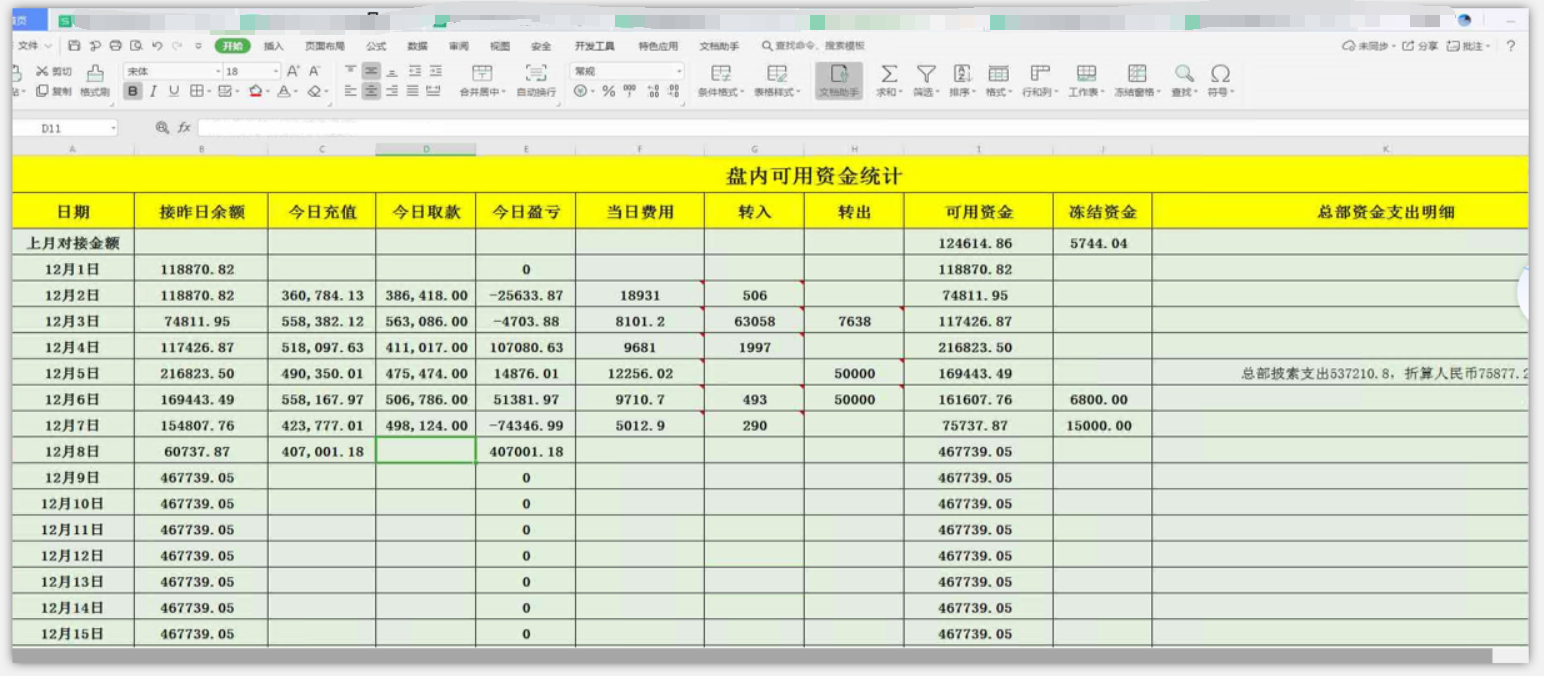The height and width of the screenshot is (676, 1544).
Task: Click Merge and Center (合并居中)
Action: [482, 81]
